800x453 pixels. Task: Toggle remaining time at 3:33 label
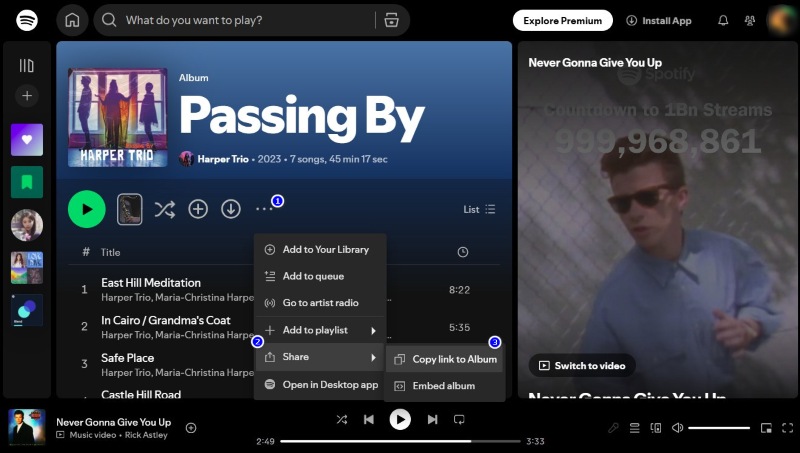[535, 441]
